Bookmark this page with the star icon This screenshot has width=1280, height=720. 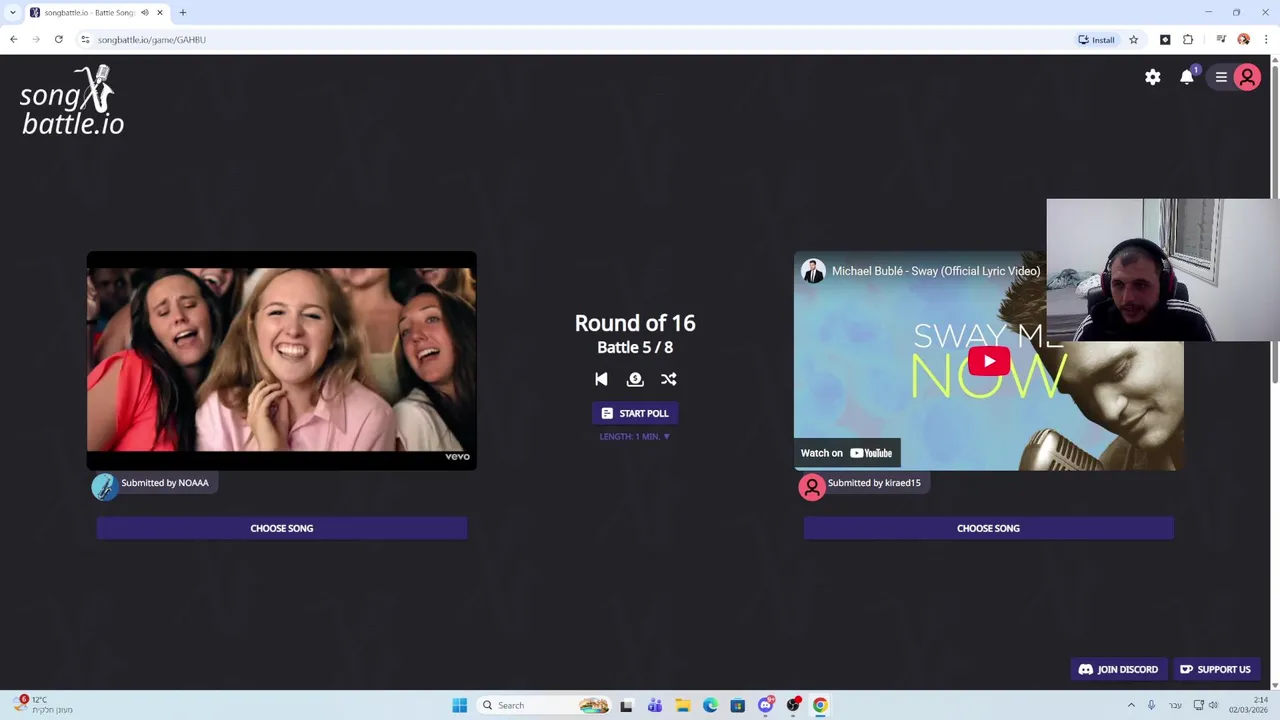click(1133, 40)
